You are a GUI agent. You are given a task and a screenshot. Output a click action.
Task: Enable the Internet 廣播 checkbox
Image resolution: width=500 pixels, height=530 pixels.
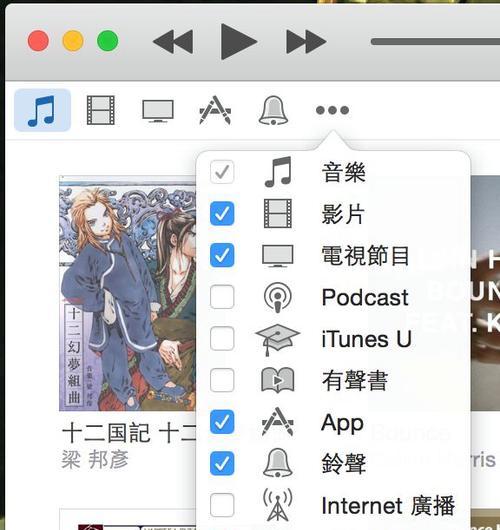coord(222,505)
